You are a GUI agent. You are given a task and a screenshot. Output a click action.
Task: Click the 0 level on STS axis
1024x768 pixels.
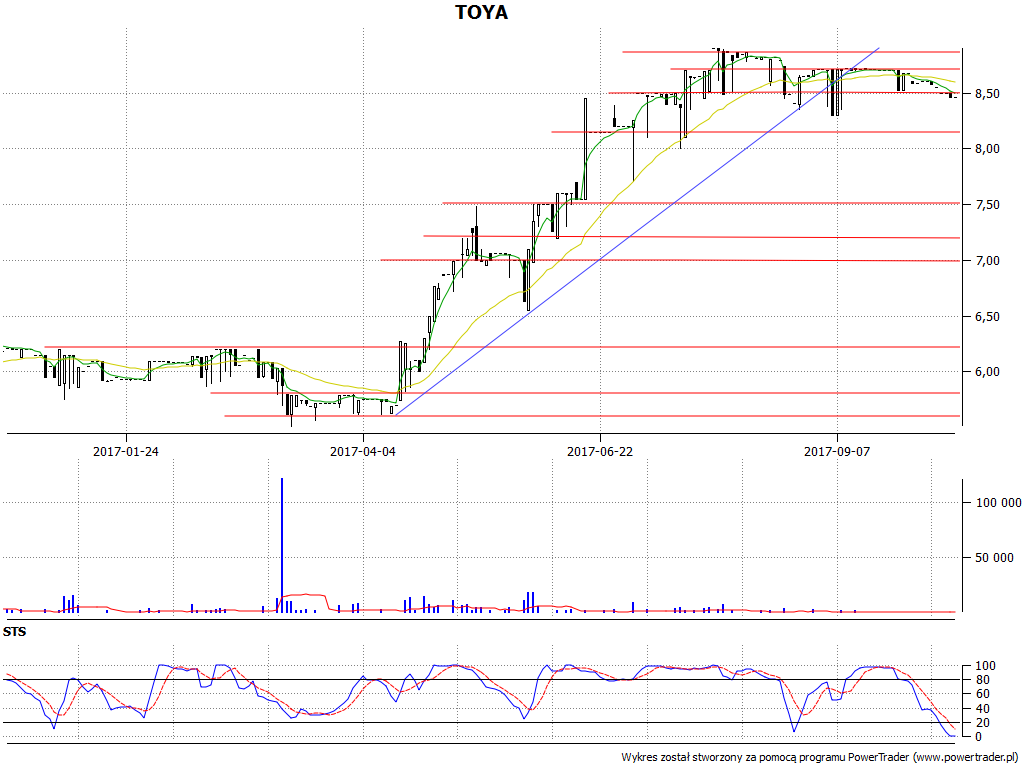coord(978,737)
